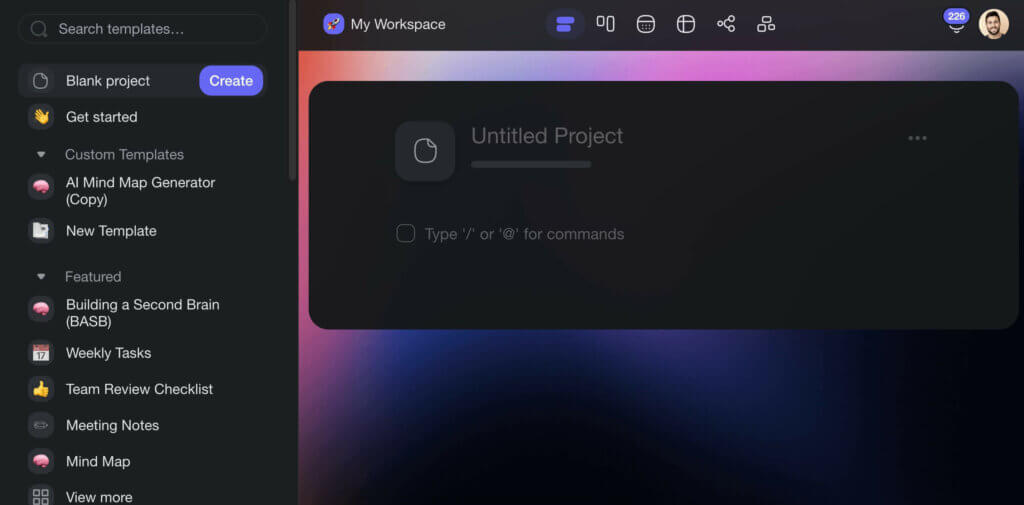
Task: Click the Create button
Action: (231, 81)
